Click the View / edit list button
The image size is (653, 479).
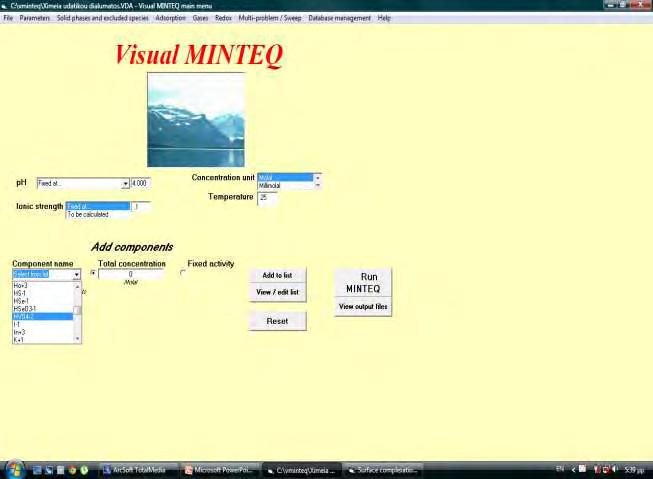pyautogui.click(x=277, y=292)
